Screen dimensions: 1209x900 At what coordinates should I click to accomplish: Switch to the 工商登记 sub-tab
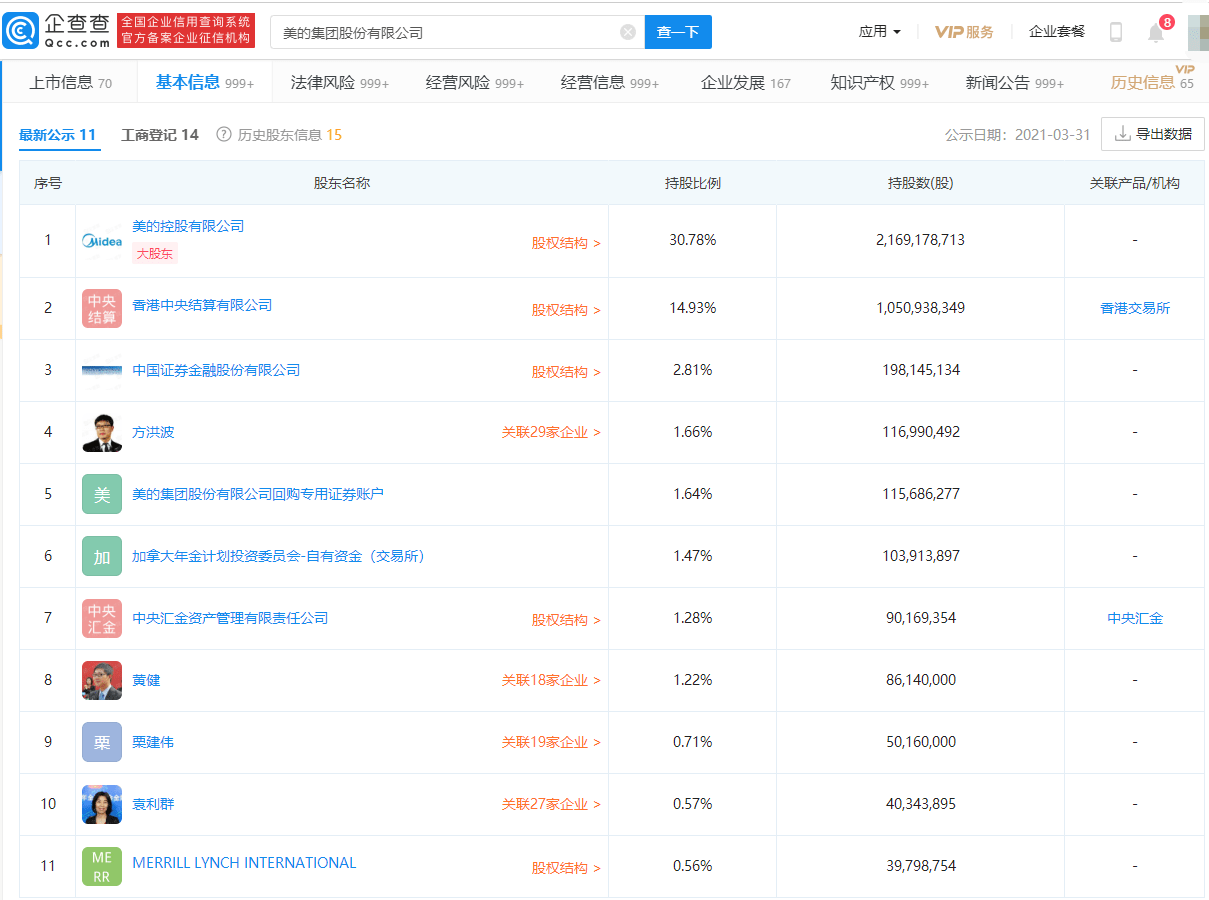pos(160,135)
